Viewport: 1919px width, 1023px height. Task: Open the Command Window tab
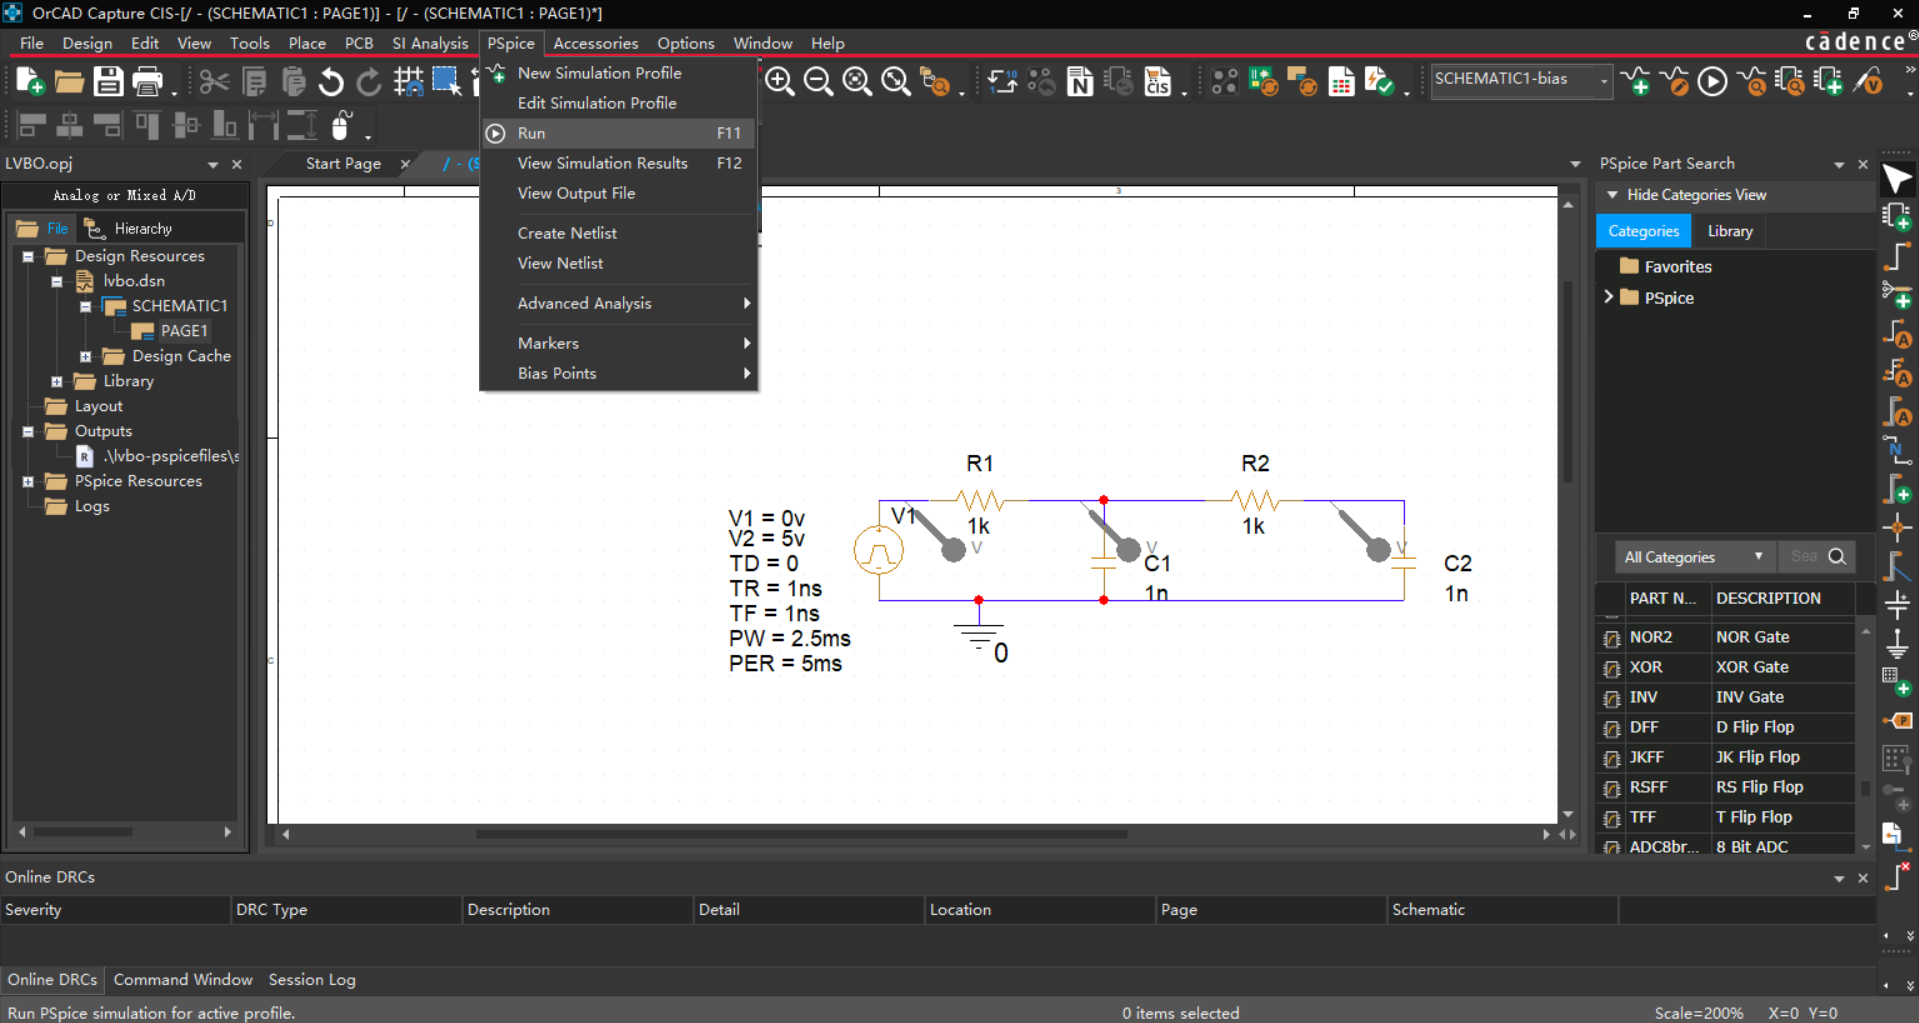pos(183,980)
